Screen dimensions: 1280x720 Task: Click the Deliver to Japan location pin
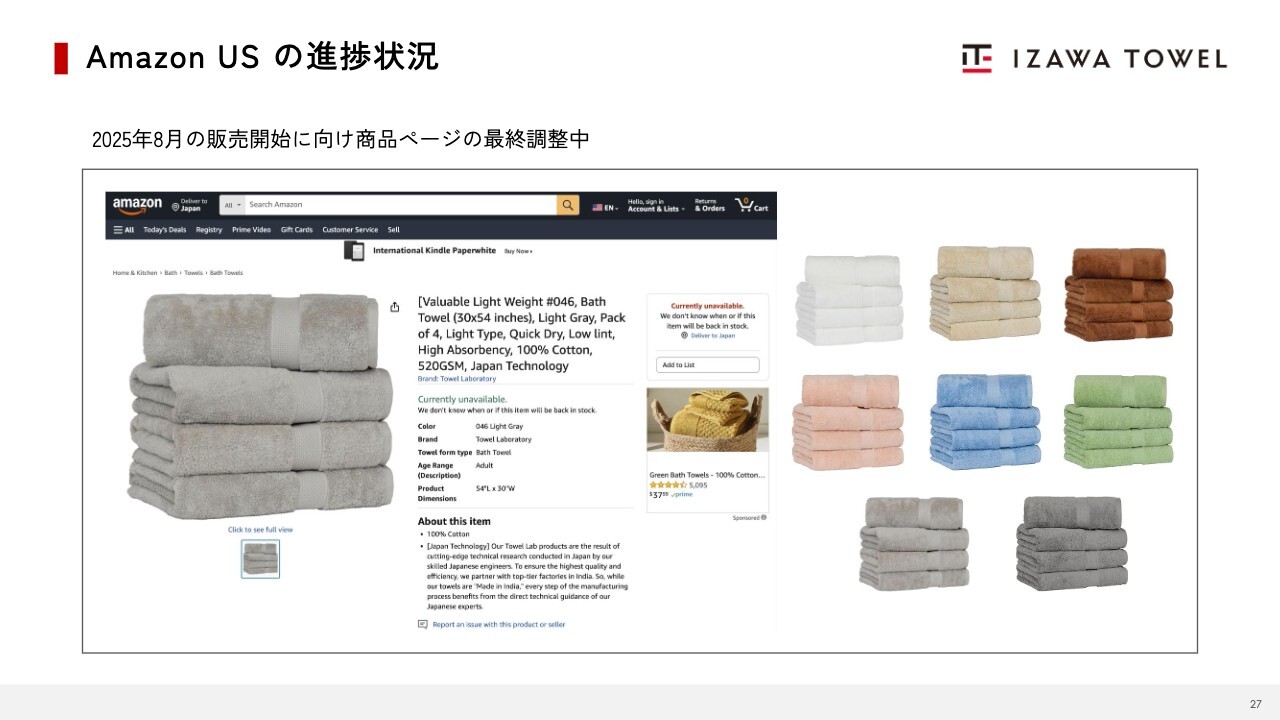pyautogui.click(x=176, y=207)
